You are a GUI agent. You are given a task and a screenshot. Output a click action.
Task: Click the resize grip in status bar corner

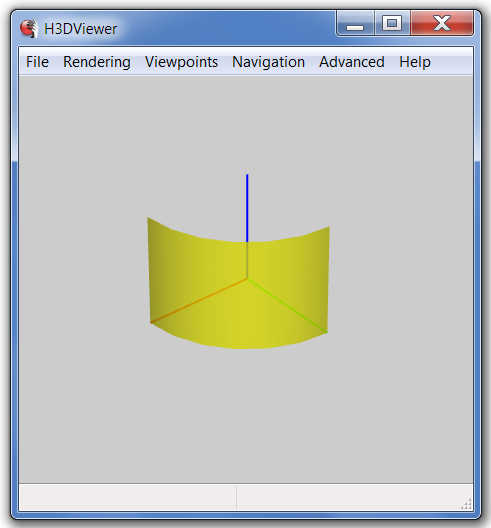tap(466, 503)
